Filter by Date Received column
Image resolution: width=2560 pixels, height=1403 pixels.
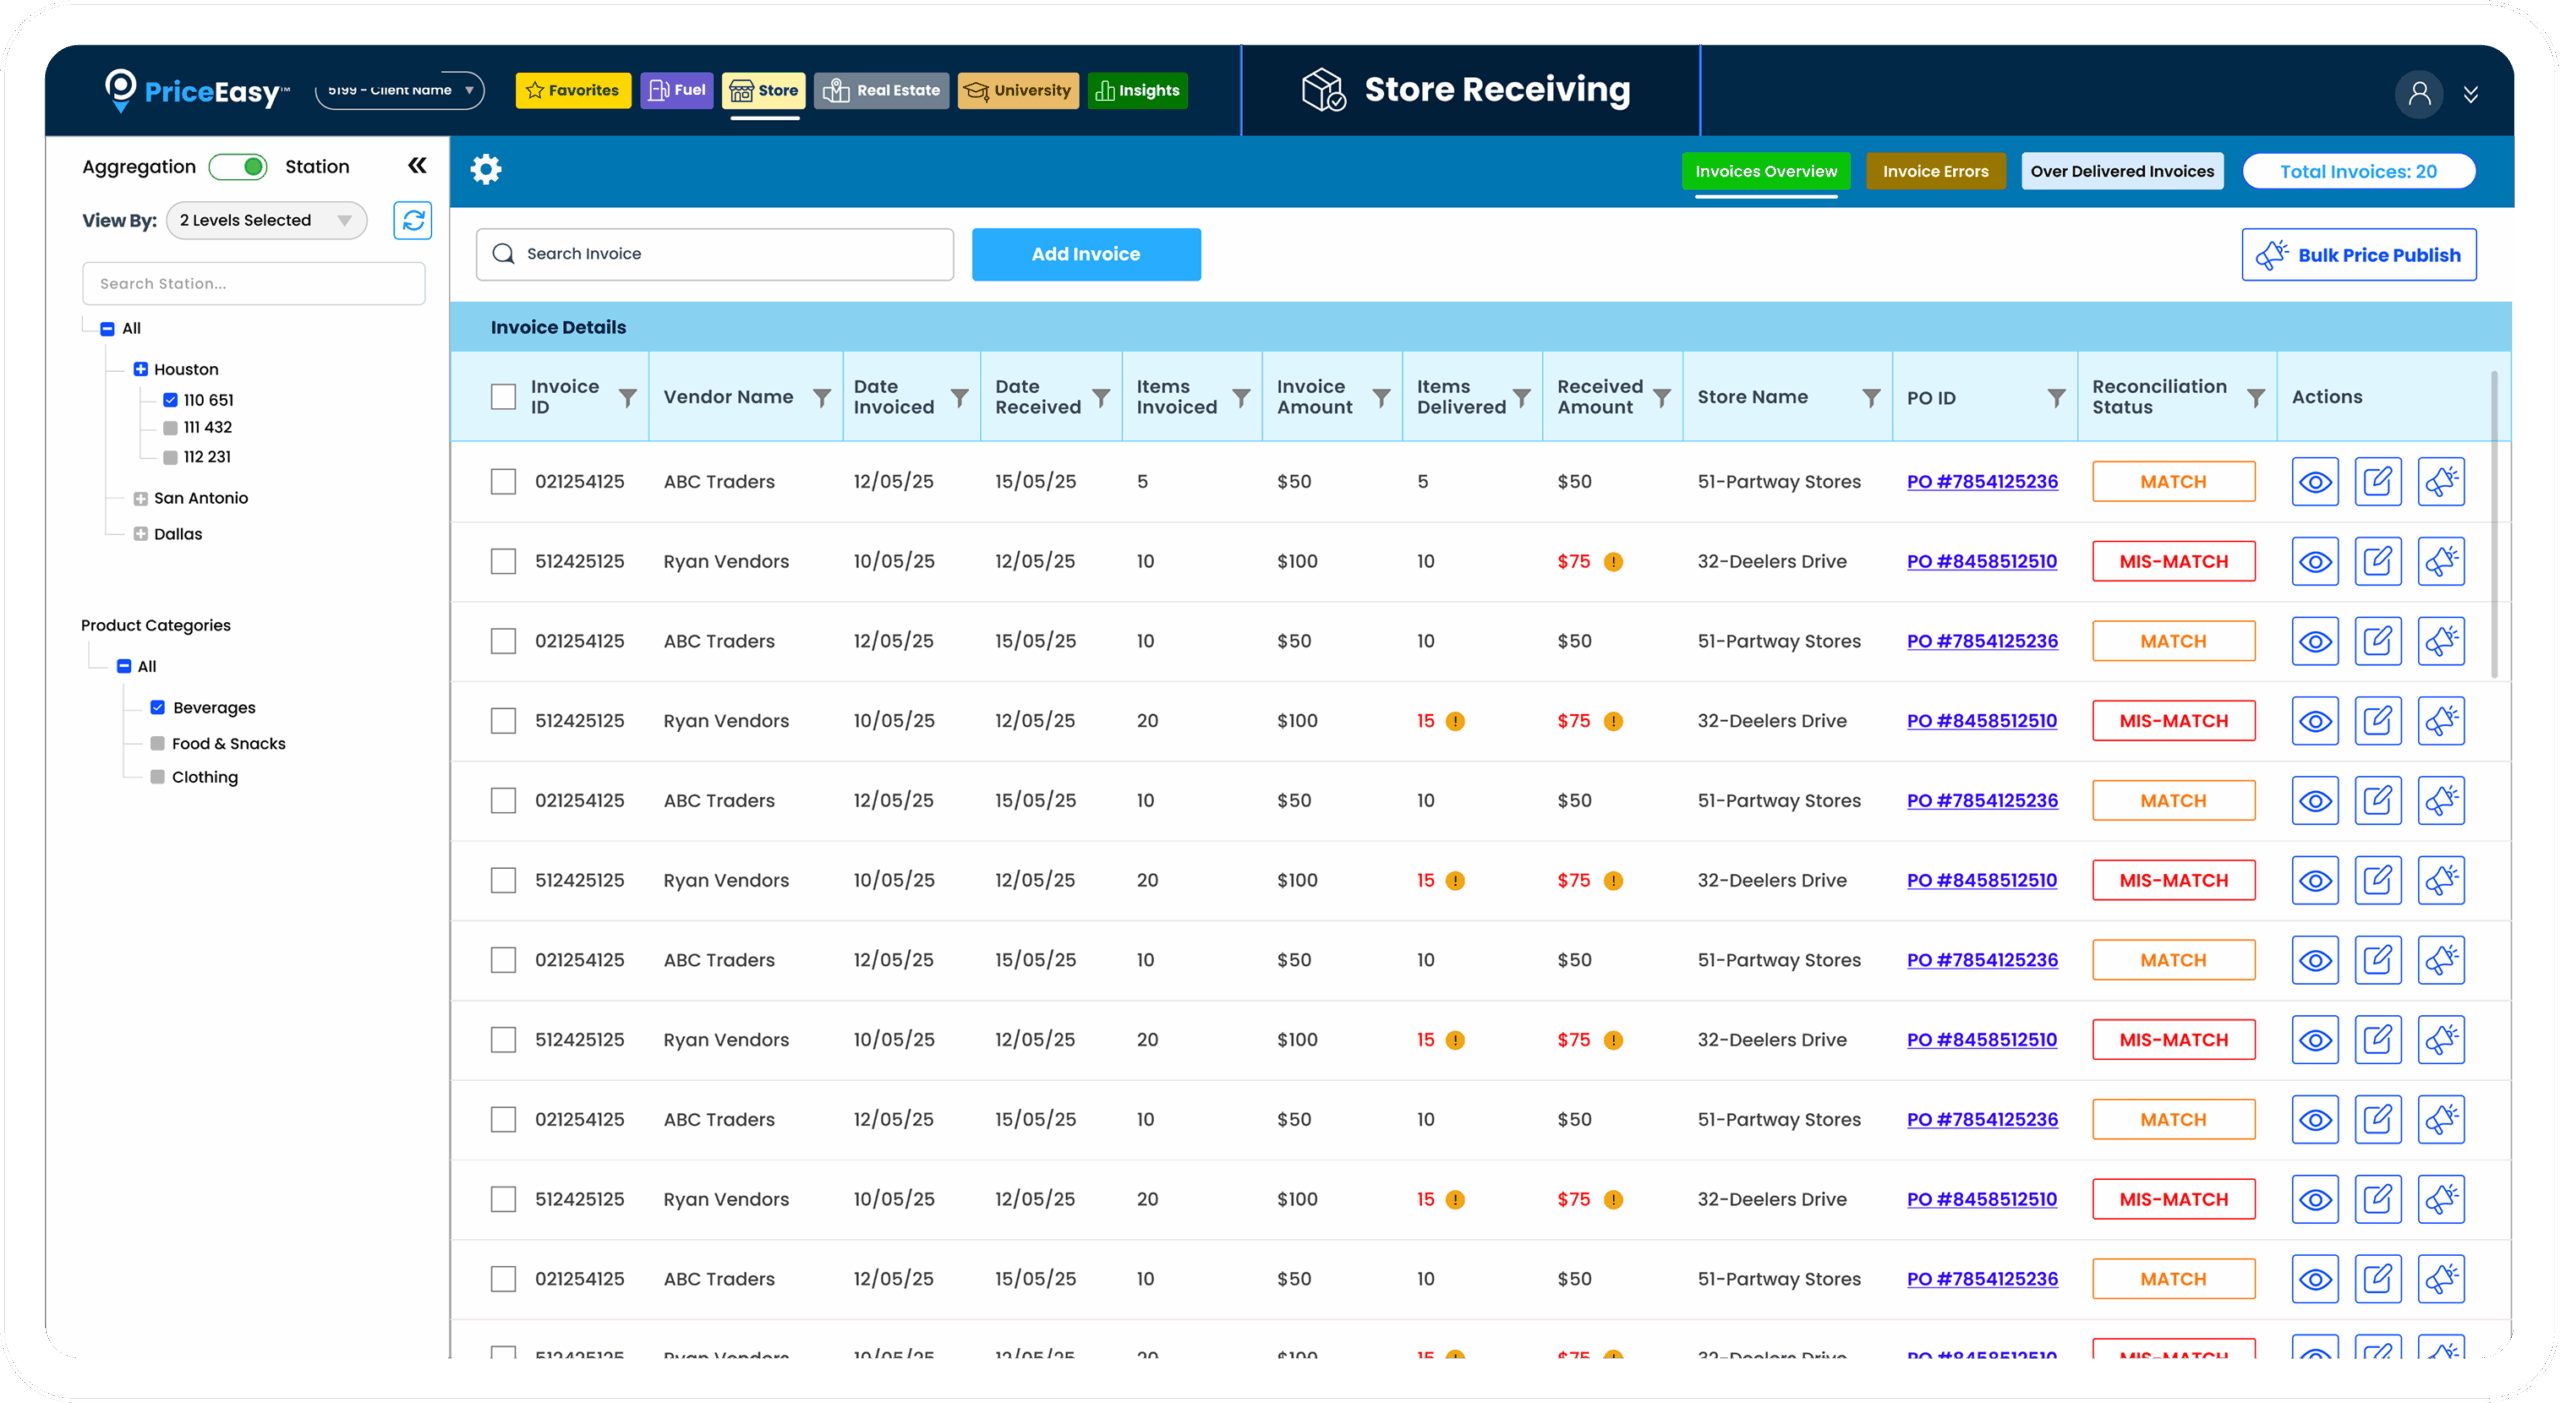[1100, 398]
